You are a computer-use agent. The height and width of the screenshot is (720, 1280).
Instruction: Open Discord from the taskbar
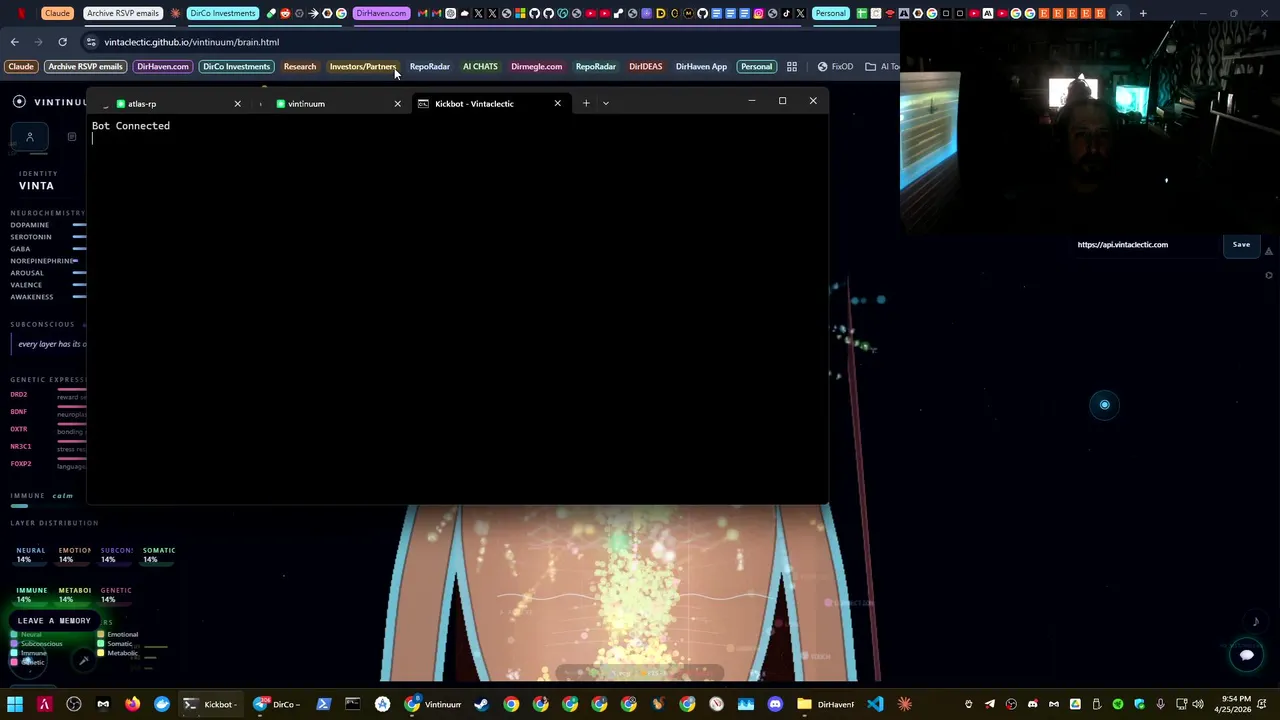tap(775, 704)
